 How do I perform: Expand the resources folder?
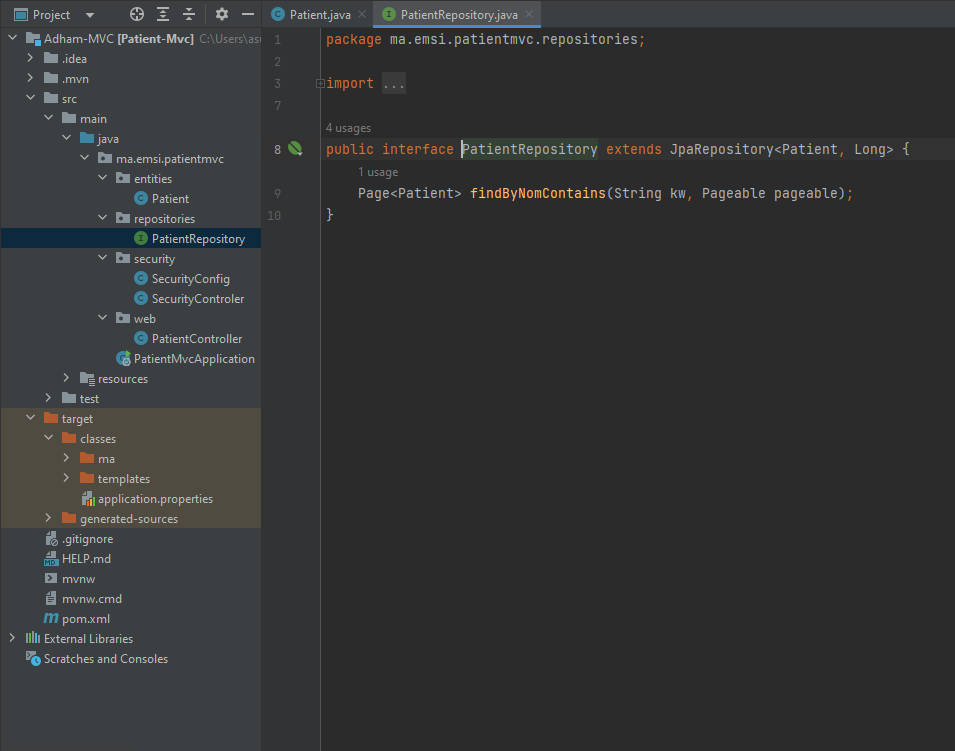(66, 378)
